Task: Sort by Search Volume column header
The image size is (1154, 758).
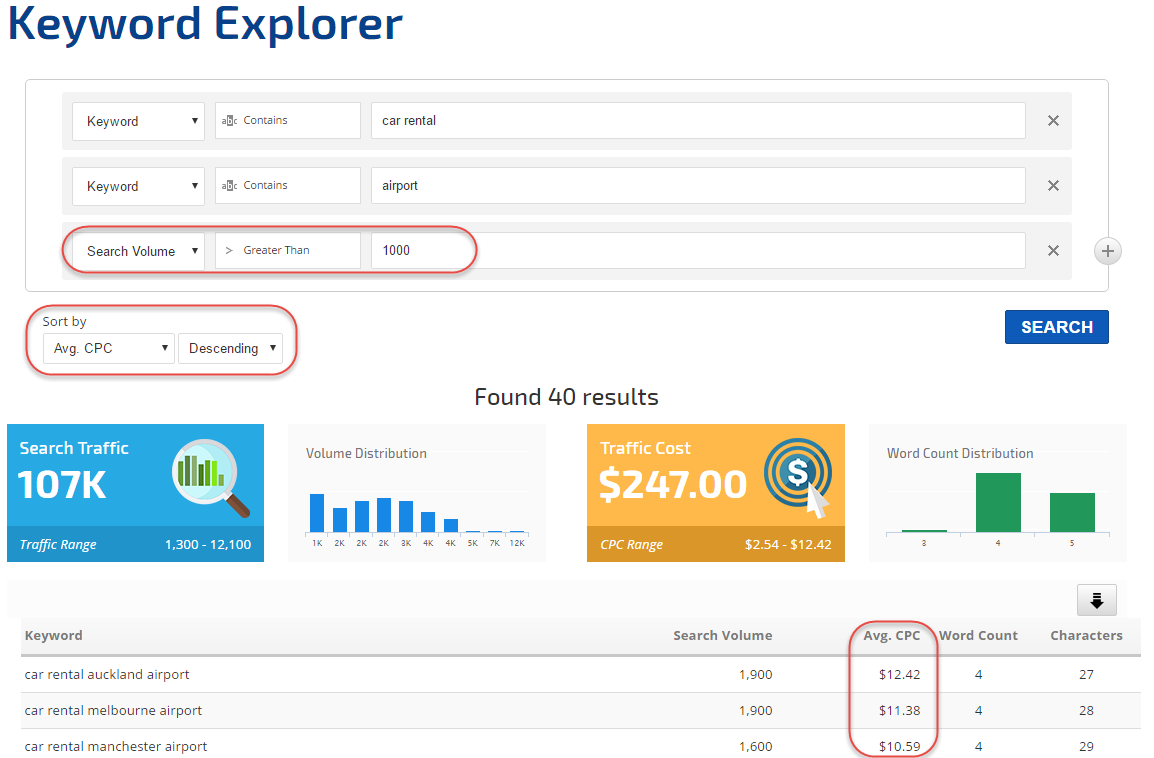Action: click(x=722, y=635)
